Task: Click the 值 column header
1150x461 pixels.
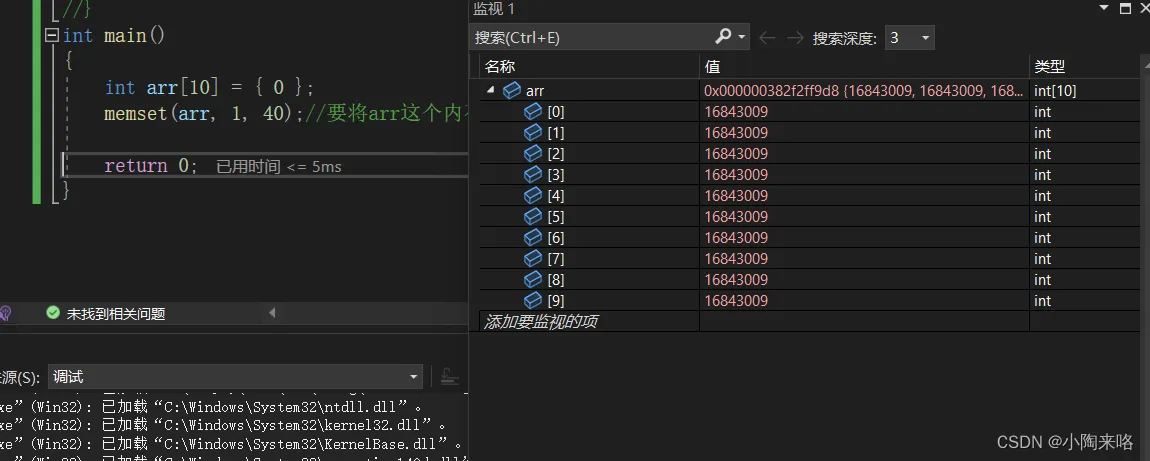Action: click(x=712, y=67)
